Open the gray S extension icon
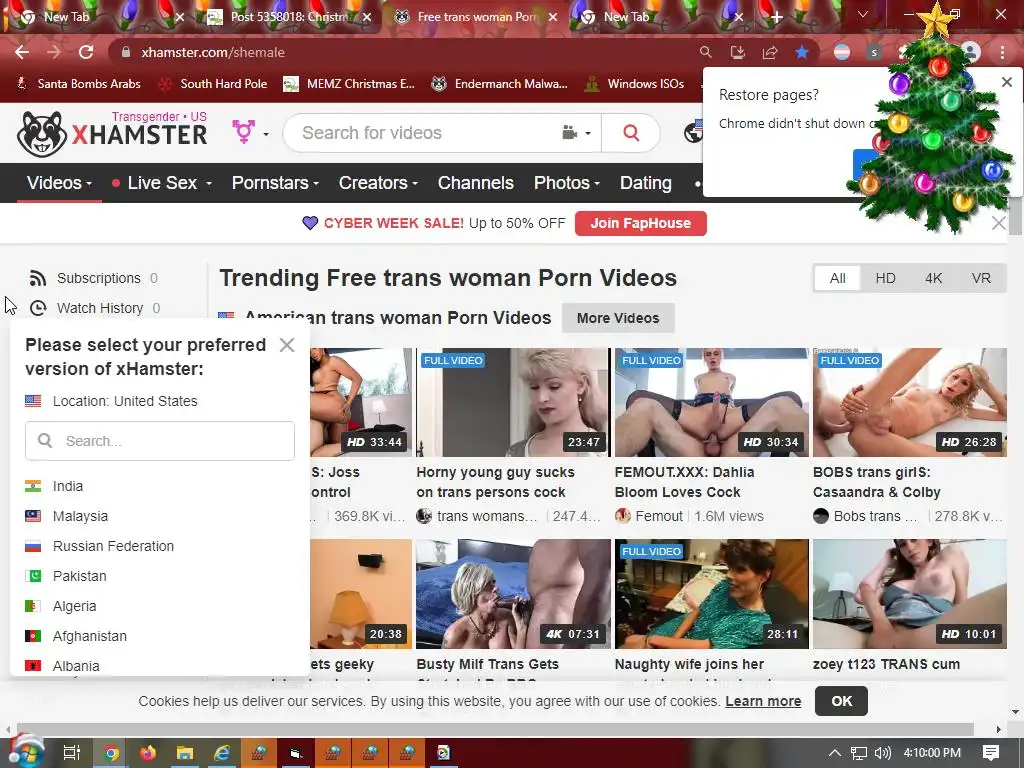The image size is (1024, 768). (873, 52)
